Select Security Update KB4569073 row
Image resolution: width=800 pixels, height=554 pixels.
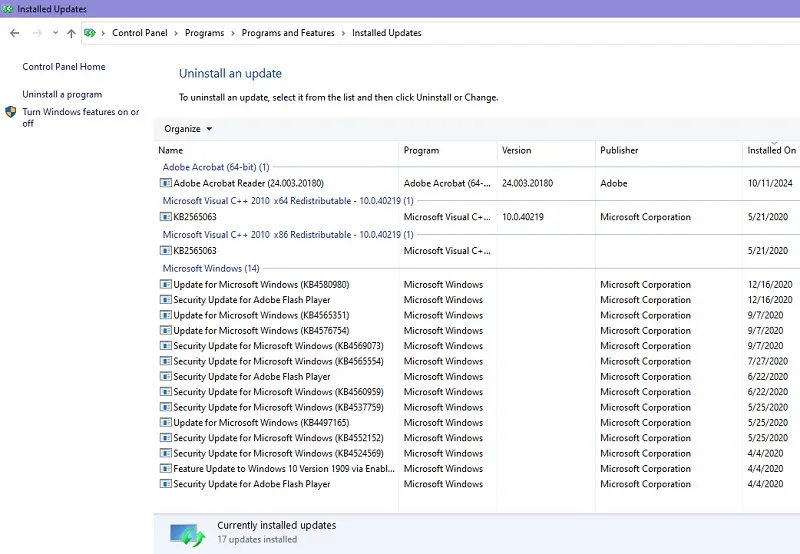click(x=479, y=346)
